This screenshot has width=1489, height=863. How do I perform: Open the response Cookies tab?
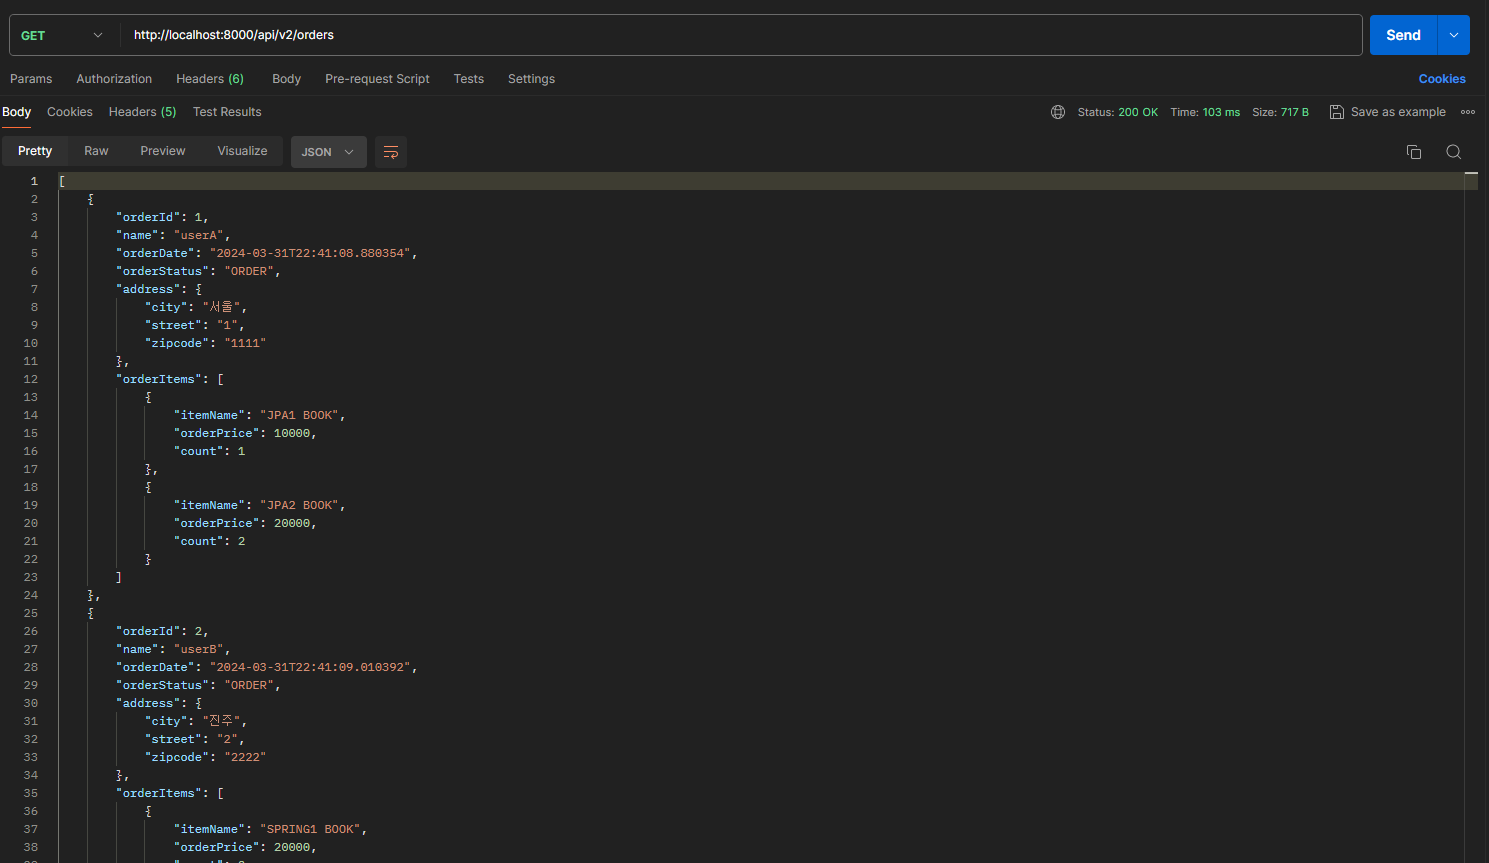(x=70, y=112)
